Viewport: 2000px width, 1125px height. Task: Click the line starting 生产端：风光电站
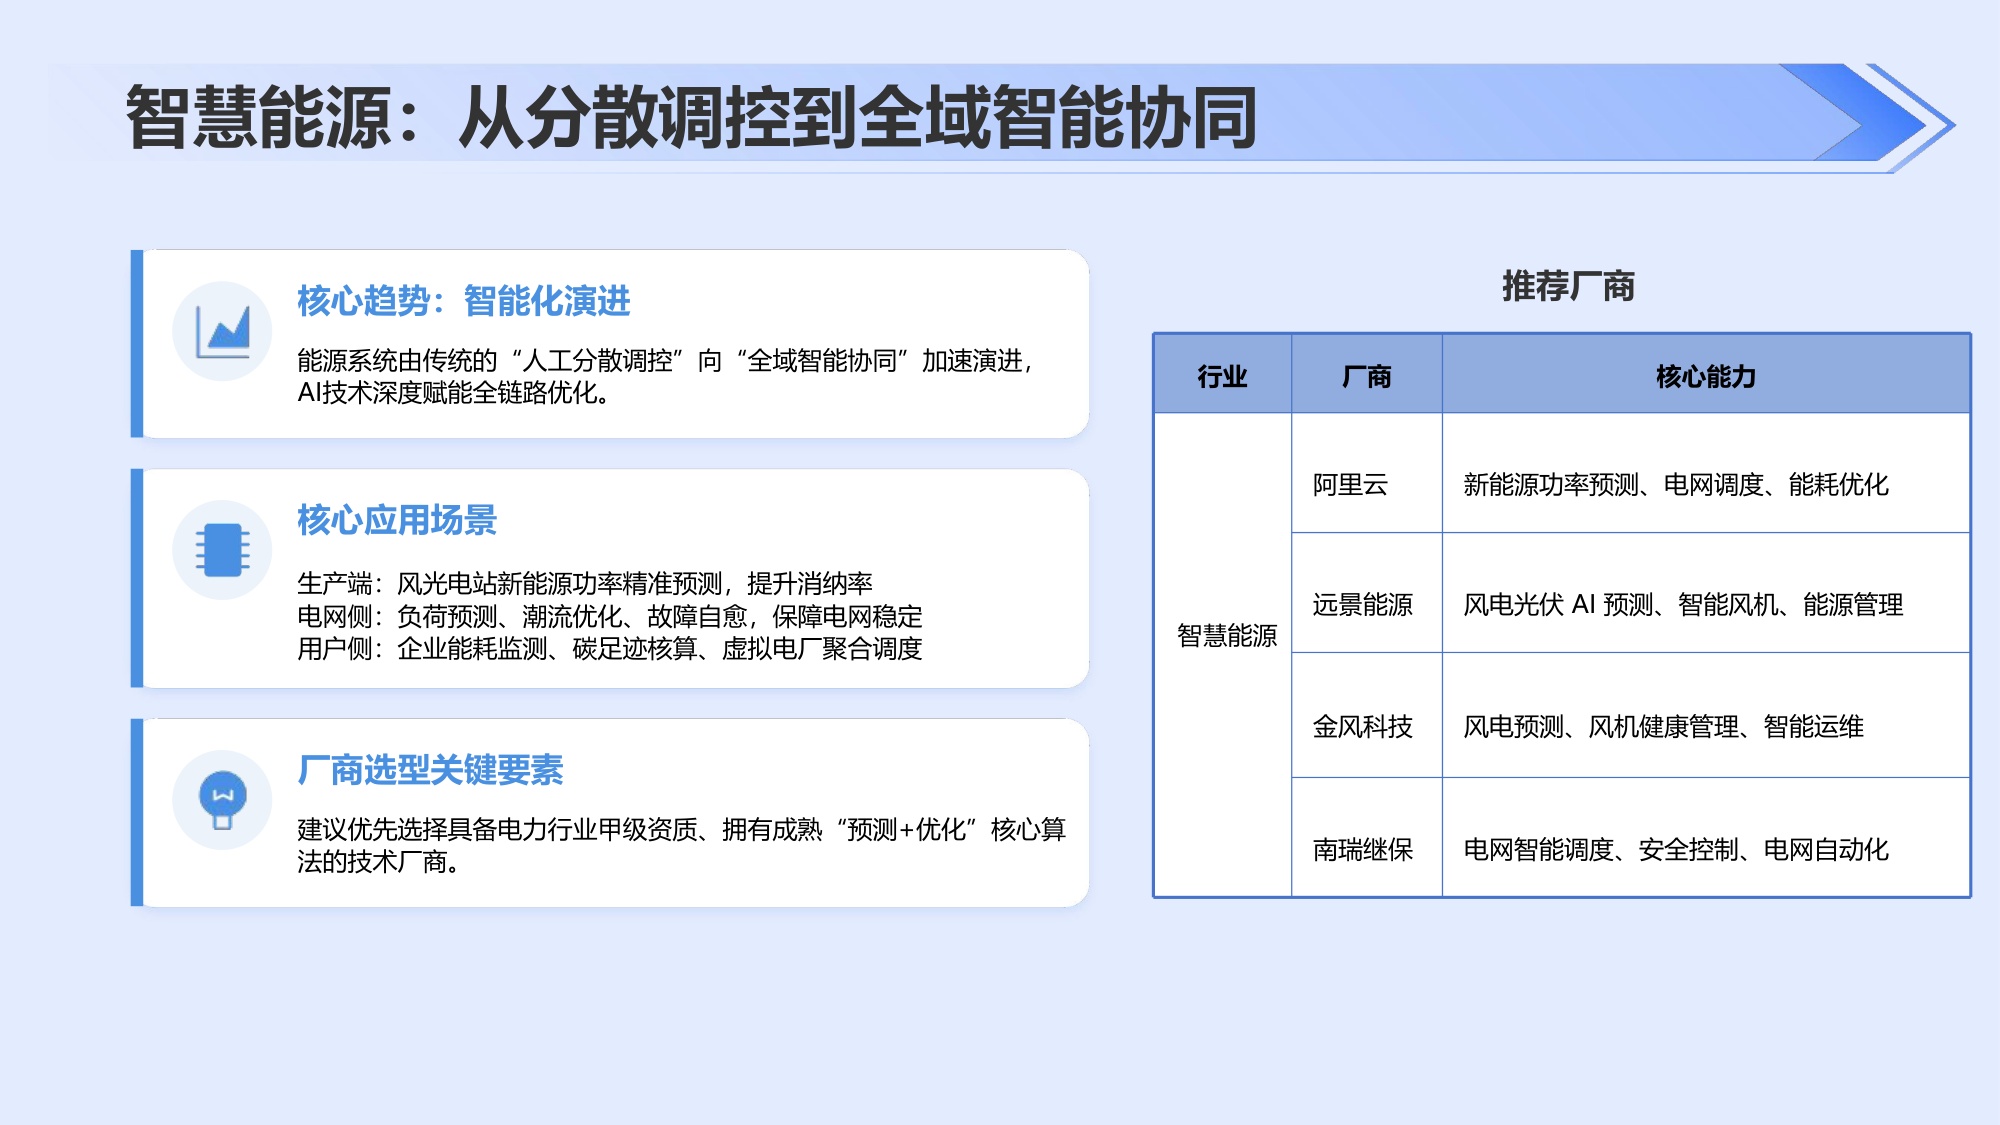pos(585,584)
